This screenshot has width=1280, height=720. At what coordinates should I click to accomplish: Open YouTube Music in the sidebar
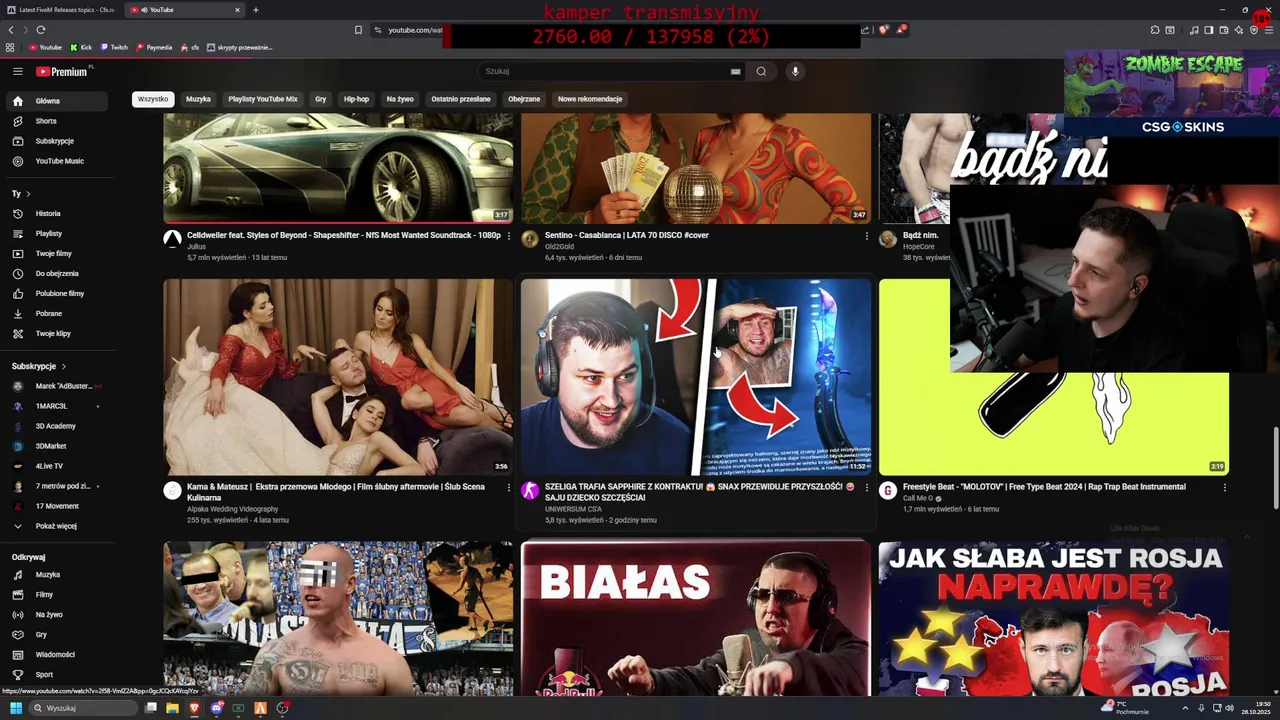point(56,161)
